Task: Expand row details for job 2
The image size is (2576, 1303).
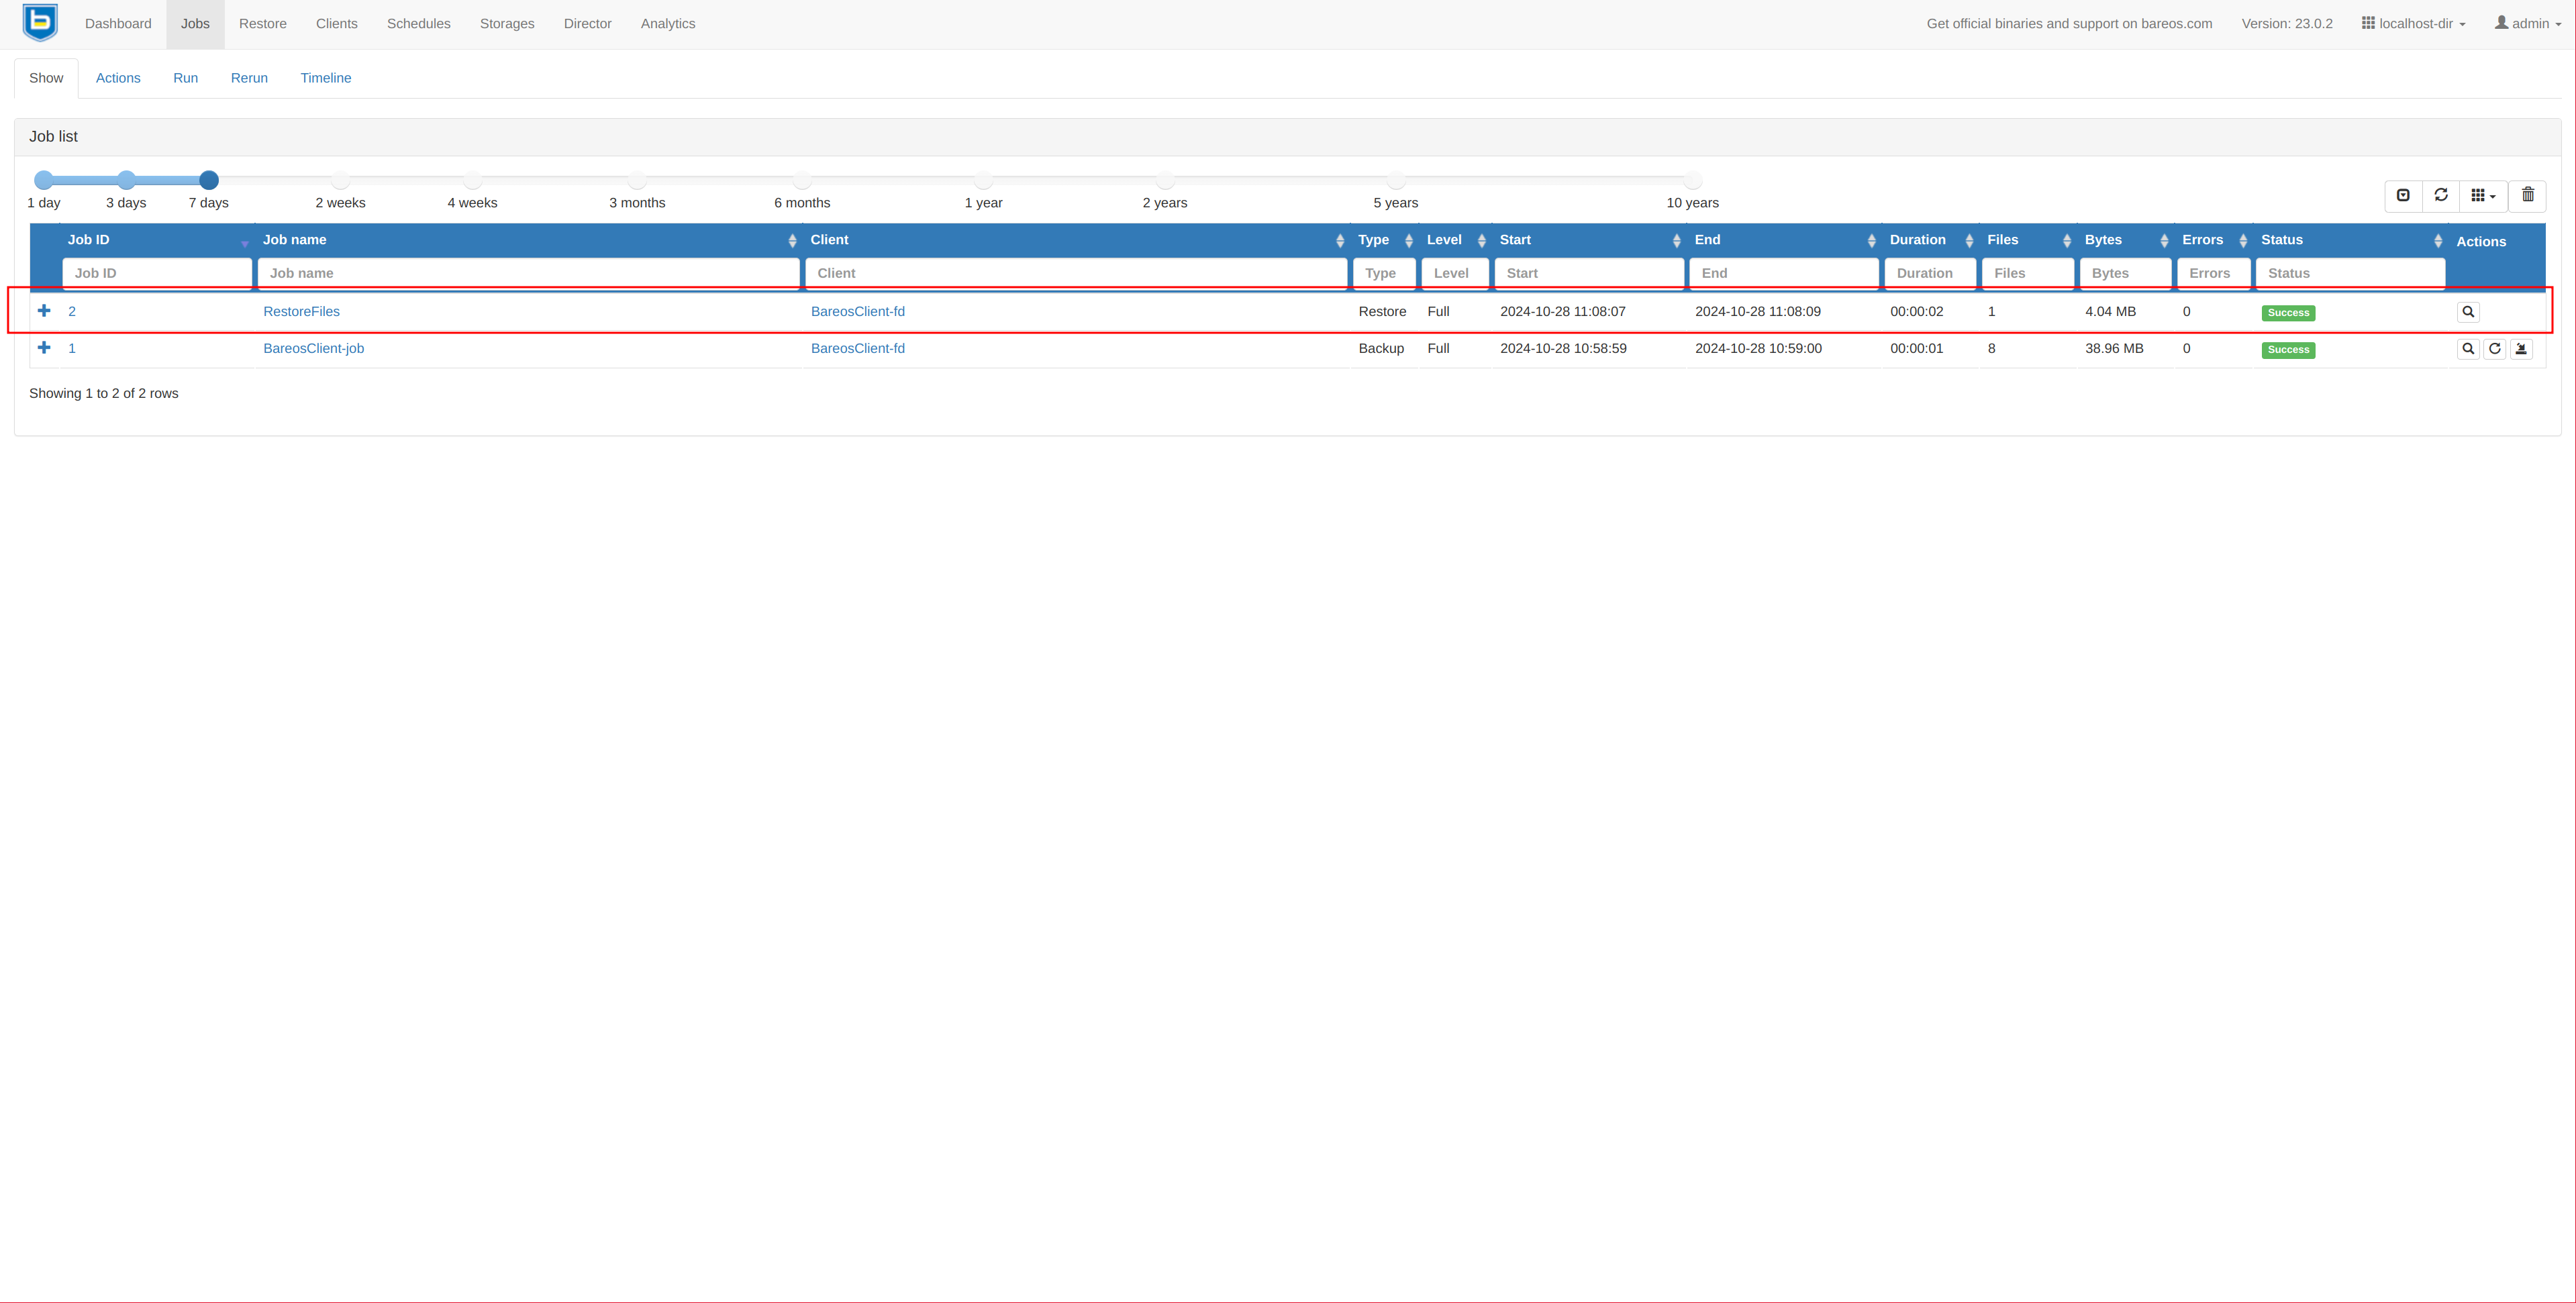Action: [44, 311]
